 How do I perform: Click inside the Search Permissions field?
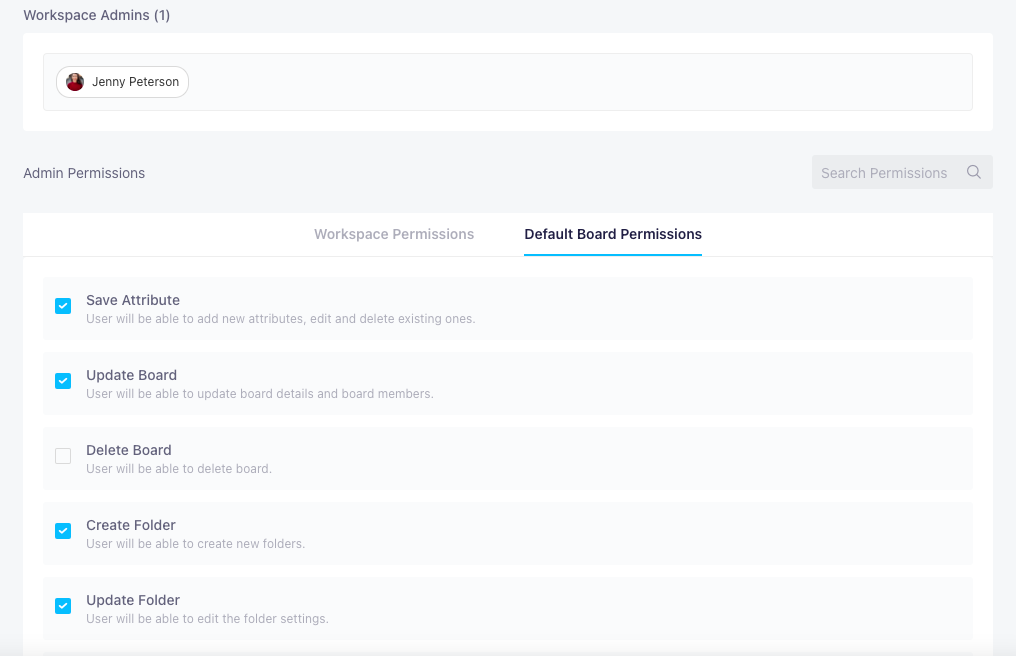pos(885,172)
